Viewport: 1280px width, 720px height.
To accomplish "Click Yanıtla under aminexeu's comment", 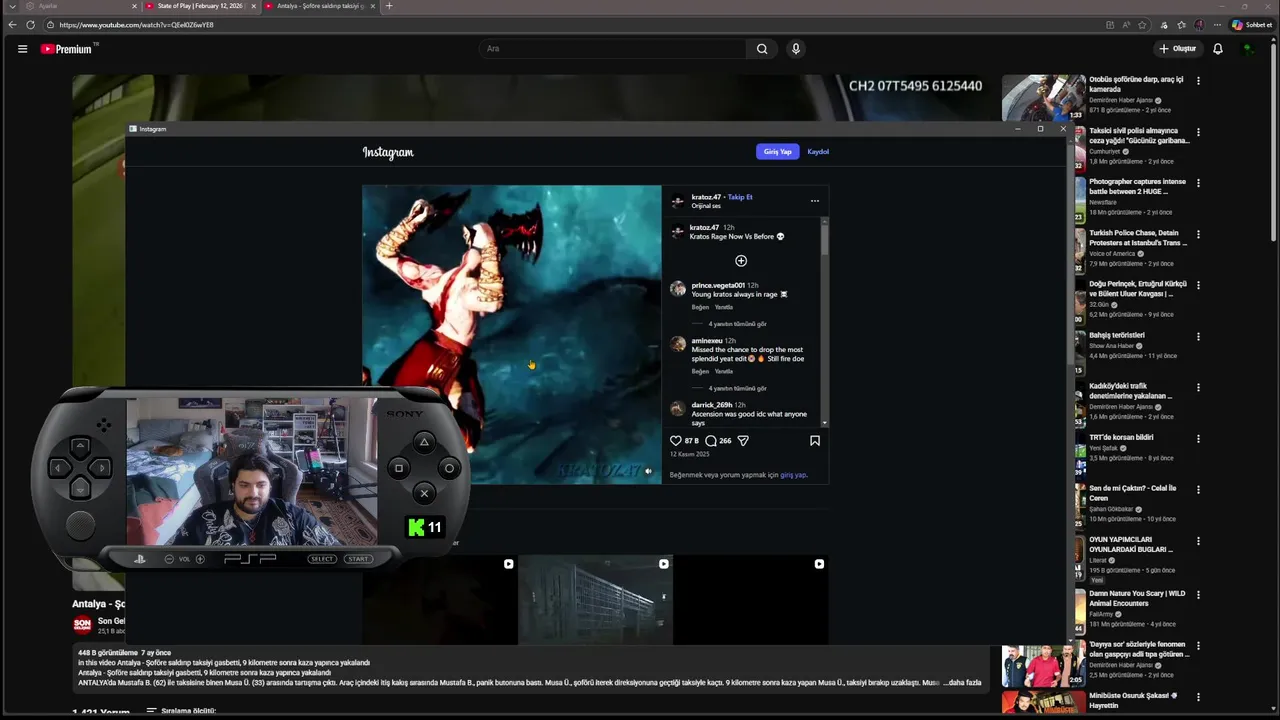I will point(723,371).
